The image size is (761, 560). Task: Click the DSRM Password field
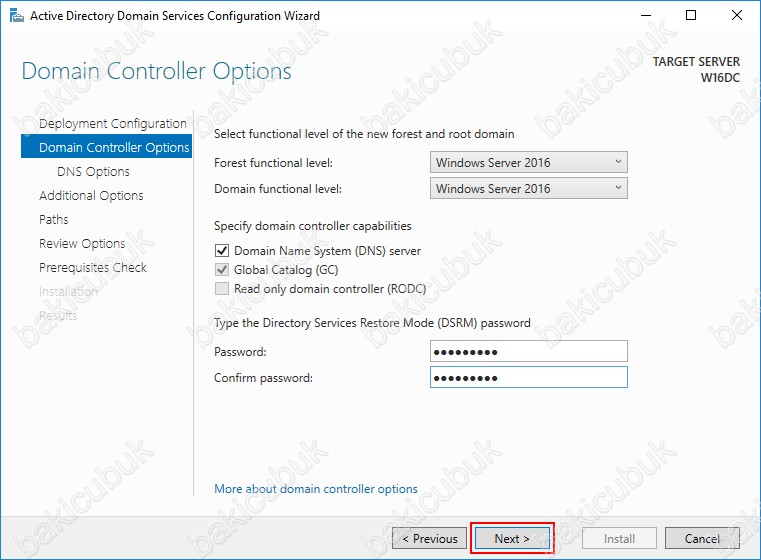[528, 351]
